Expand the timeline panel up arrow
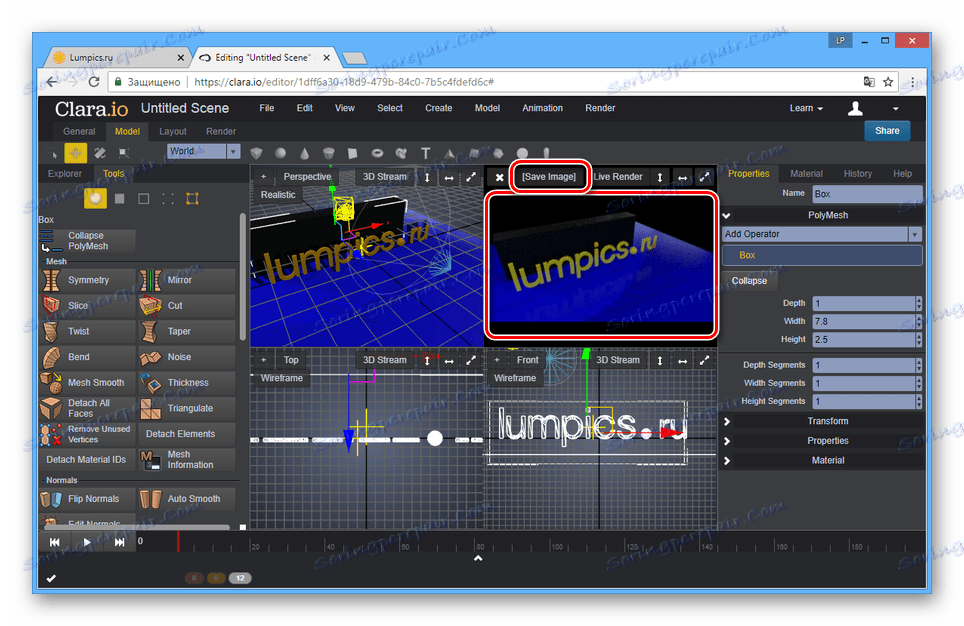Screen dimensions: 964x626 pos(478,558)
